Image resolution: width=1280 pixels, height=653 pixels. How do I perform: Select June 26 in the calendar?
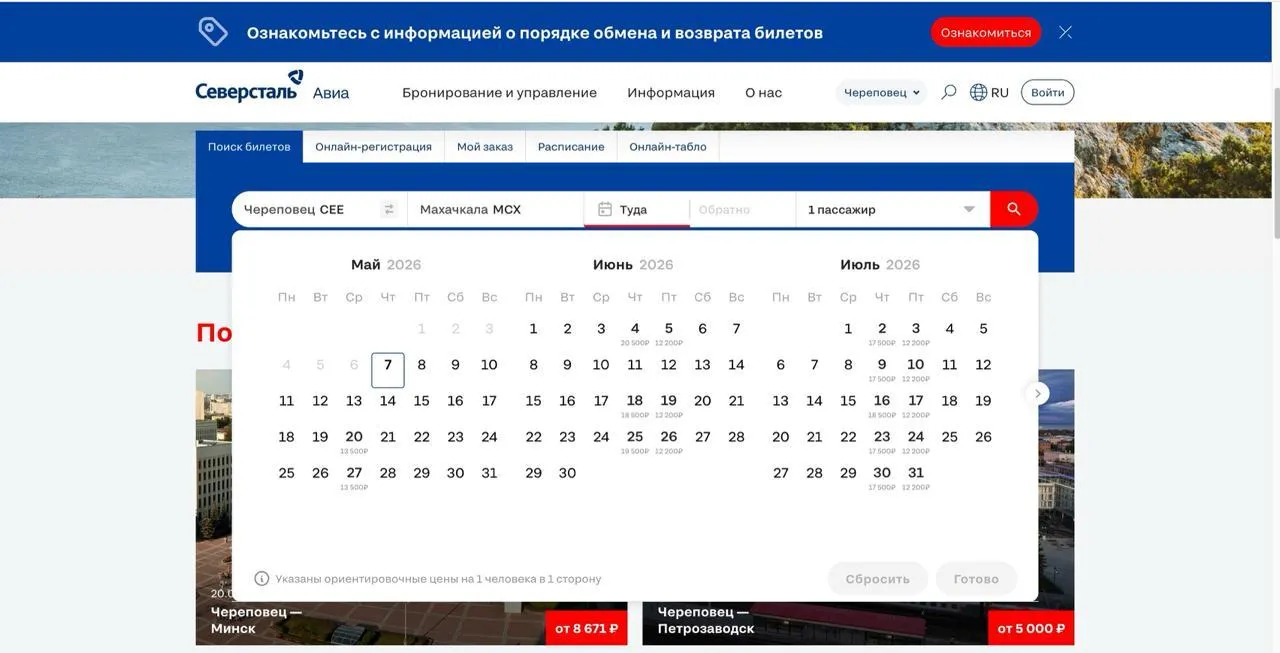pyautogui.click(x=669, y=441)
